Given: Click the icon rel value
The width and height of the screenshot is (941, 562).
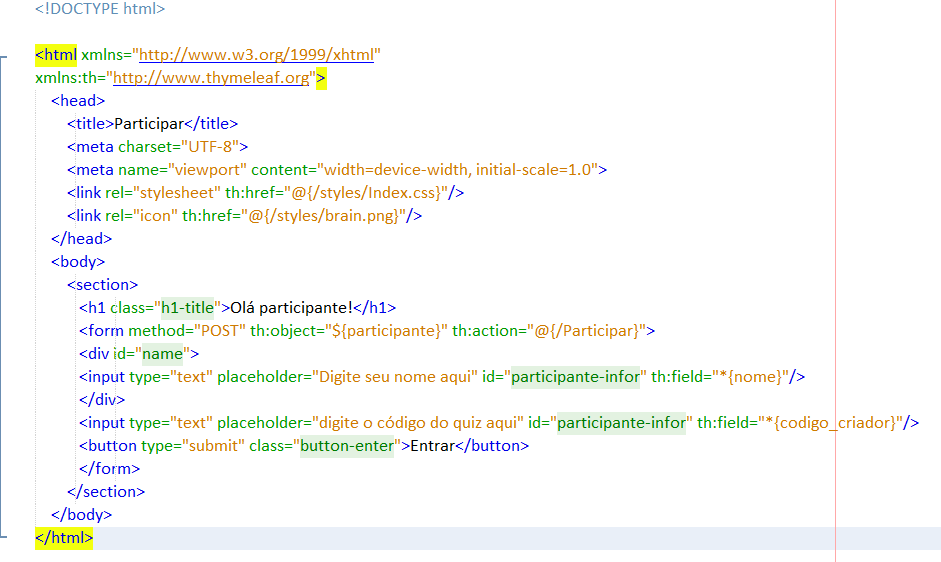Looking at the screenshot, I should [x=155, y=216].
